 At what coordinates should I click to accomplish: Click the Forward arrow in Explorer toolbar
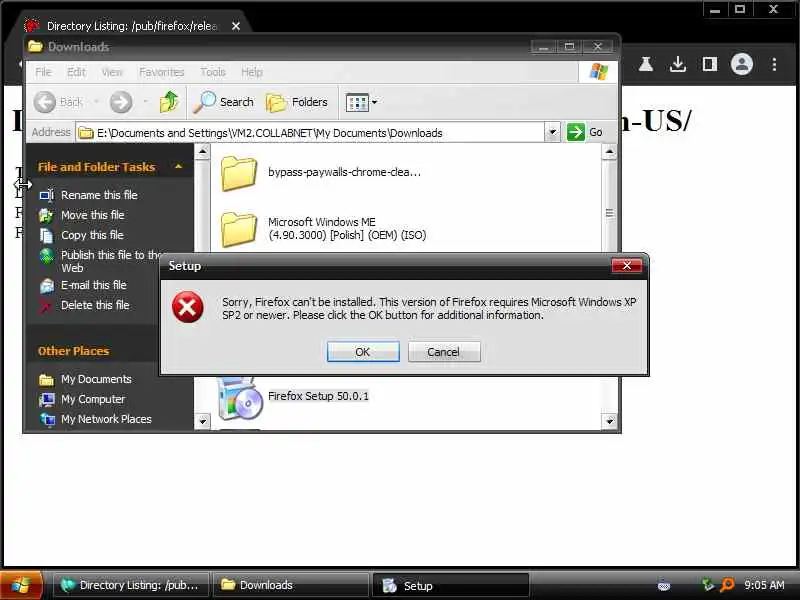121,102
